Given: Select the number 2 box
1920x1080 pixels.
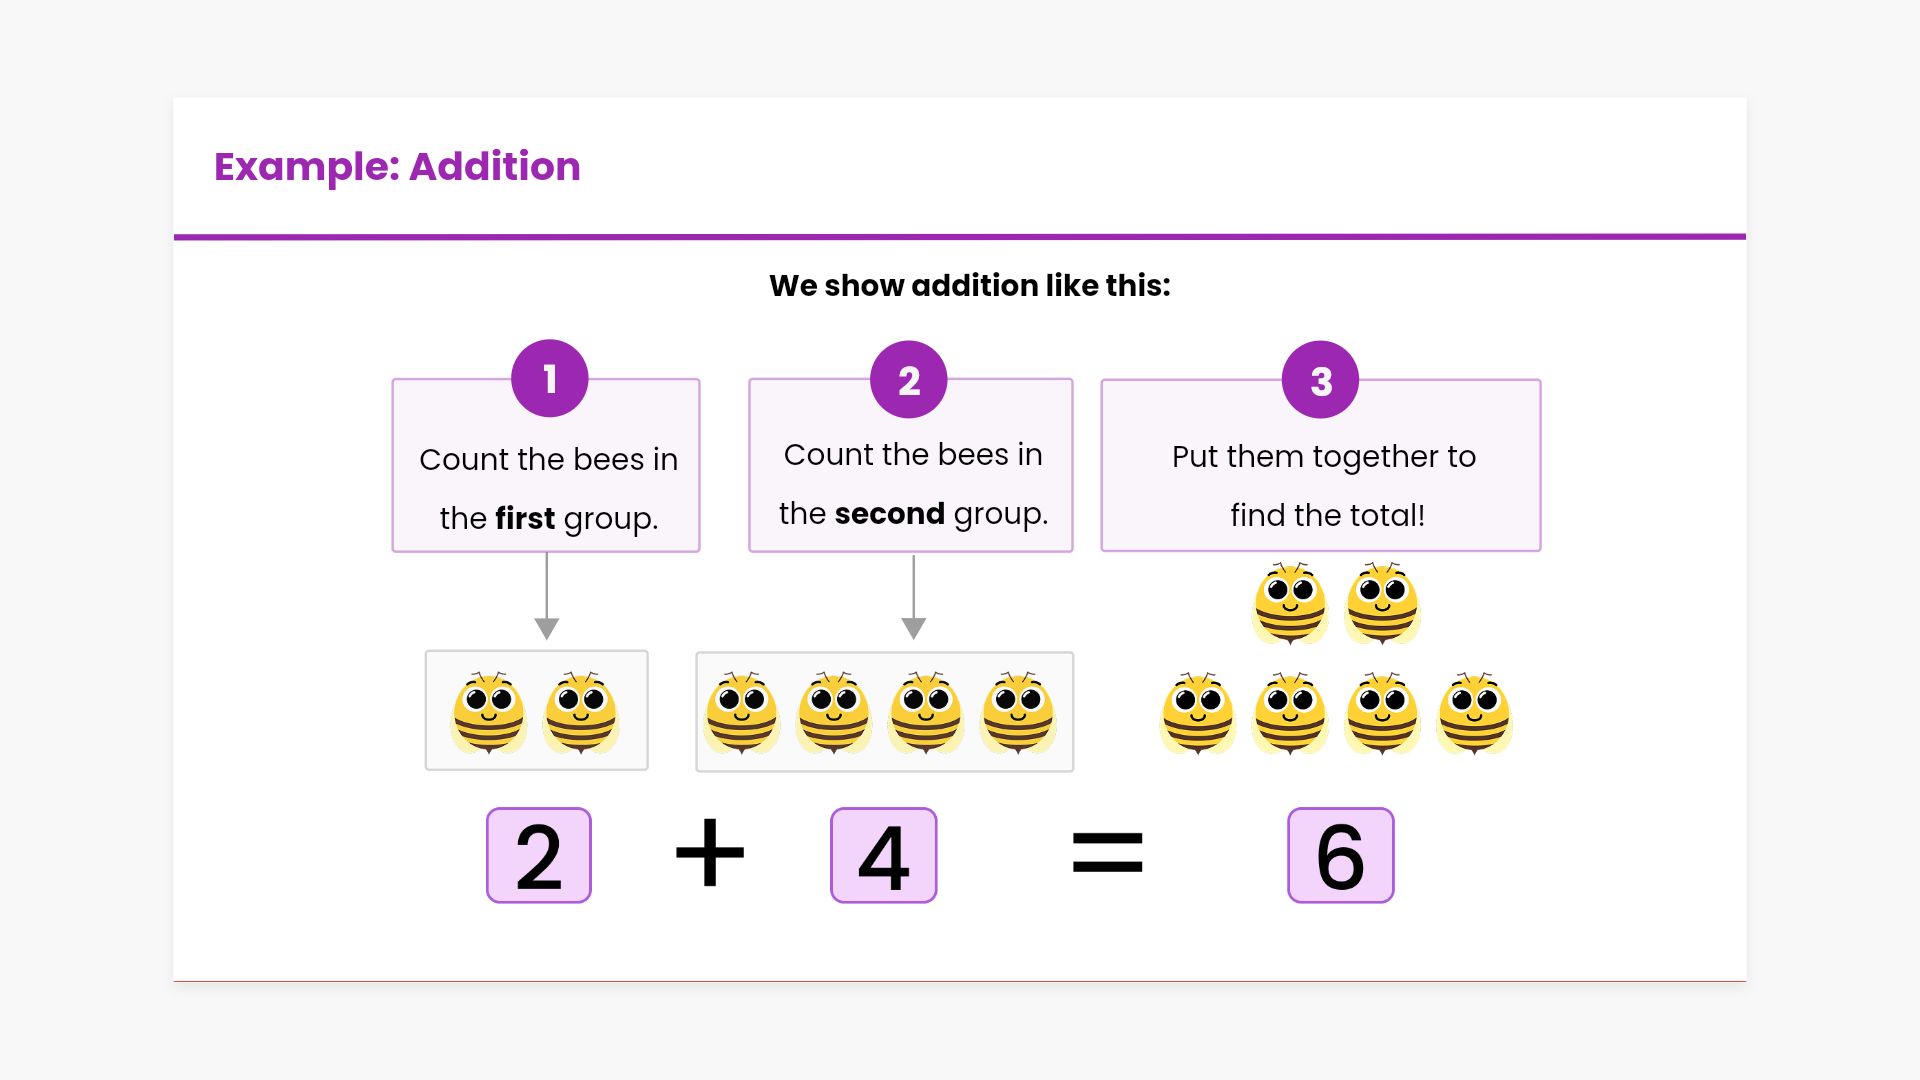Looking at the screenshot, I should [x=539, y=856].
